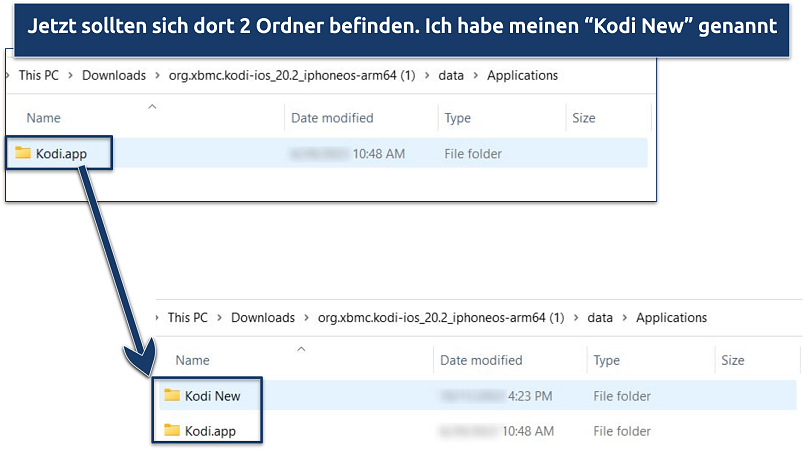Expand chevron after 'This PC' in lower window

click(x=219, y=318)
